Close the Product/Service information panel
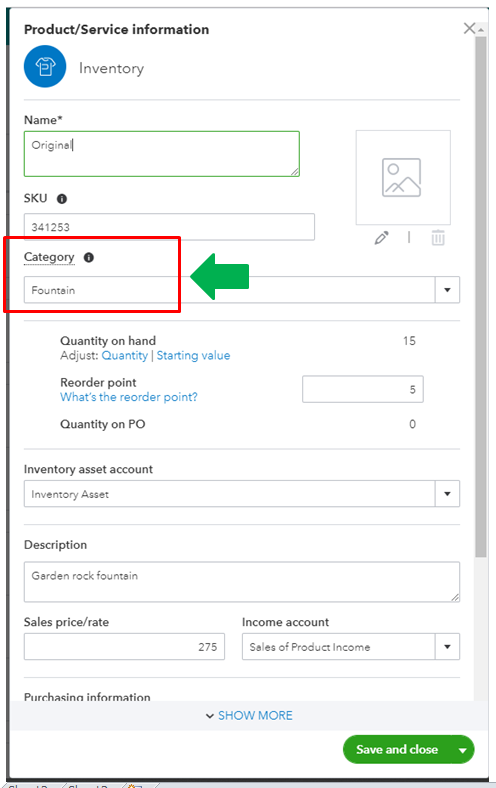The width and height of the screenshot is (496, 788). point(469,28)
